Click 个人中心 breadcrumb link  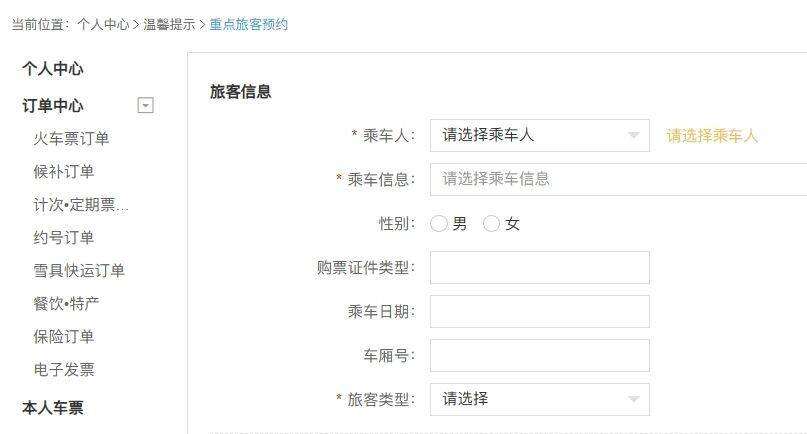point(103,24)
